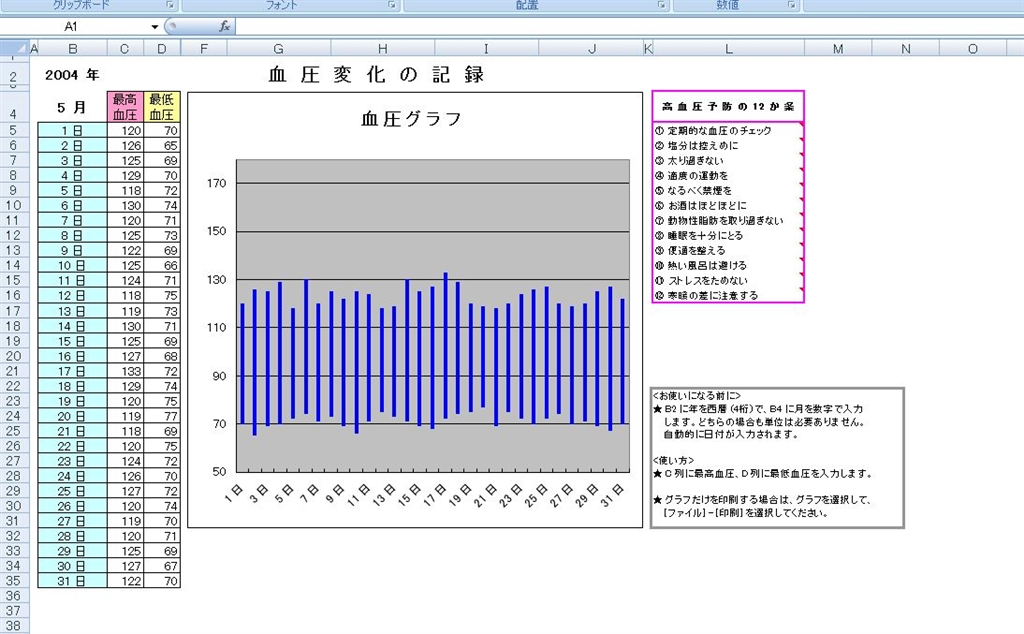Select row 21 header
This screenshot has height=634, width=1024.
point(13,371)
